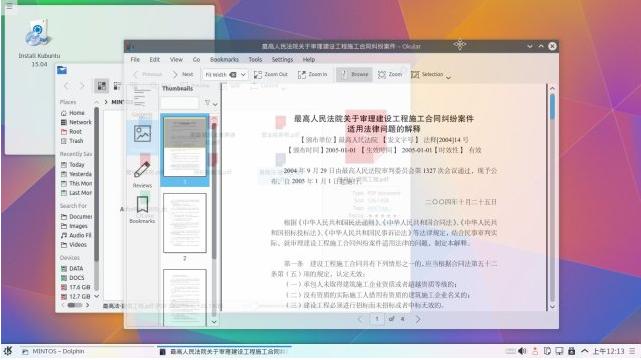
Task: Clear the Fit Width zoom field
Action: click(x=233, y=74)
